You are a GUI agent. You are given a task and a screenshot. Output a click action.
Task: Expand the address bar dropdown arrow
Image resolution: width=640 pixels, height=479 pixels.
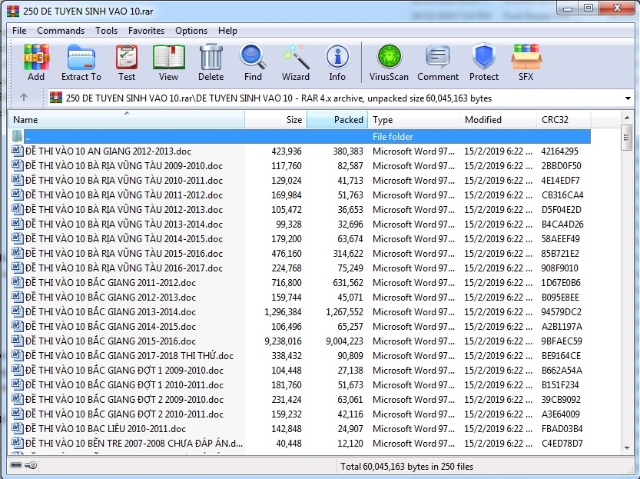click(628, 98)
